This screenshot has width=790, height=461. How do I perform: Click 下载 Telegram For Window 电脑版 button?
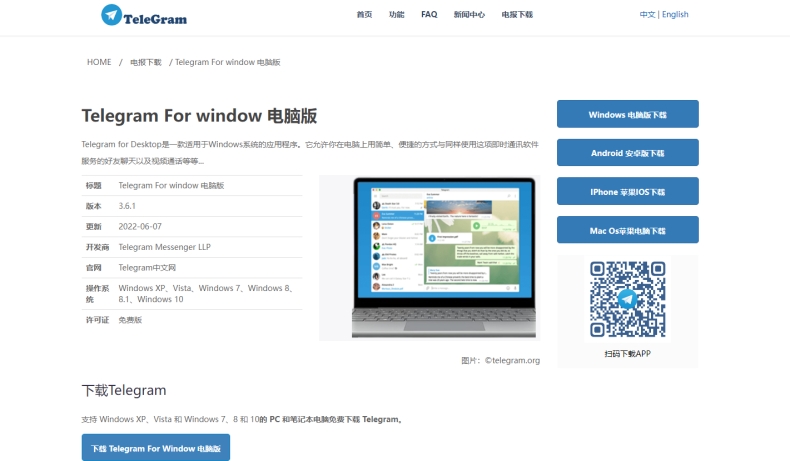[156, 448]
